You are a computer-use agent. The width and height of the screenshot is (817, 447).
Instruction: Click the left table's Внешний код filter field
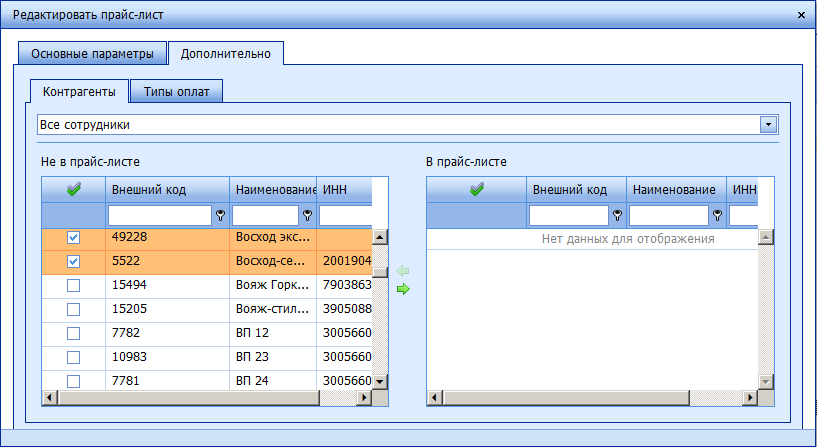click(160, 216)
